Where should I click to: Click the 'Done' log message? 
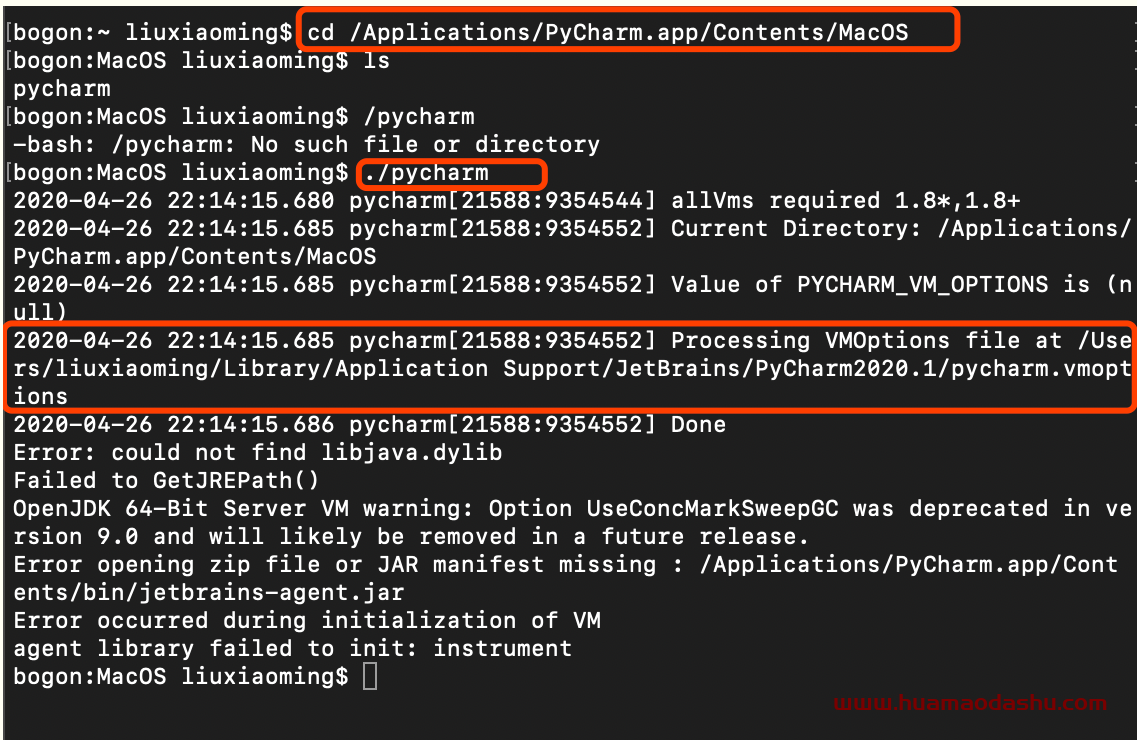click(698, 425)
